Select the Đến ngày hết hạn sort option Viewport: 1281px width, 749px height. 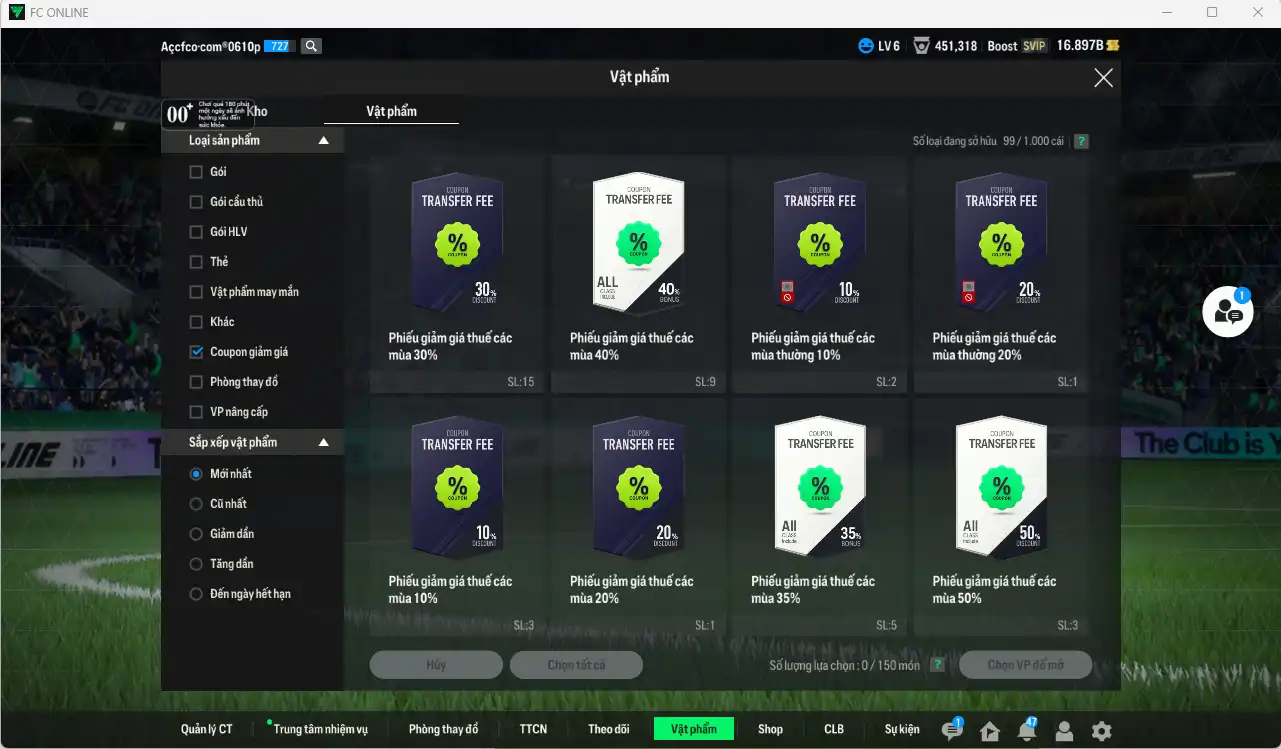click(x=196, y=594)
